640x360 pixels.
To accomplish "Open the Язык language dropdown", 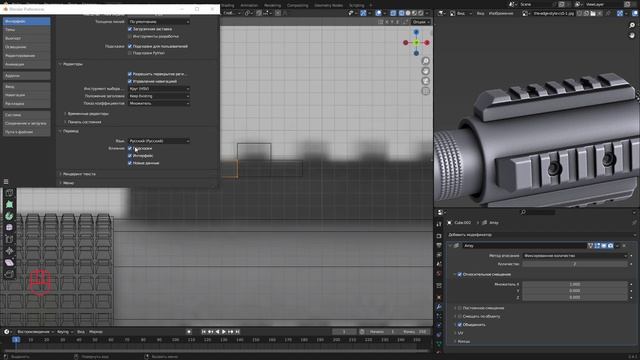I will click(x=159, y=141).
